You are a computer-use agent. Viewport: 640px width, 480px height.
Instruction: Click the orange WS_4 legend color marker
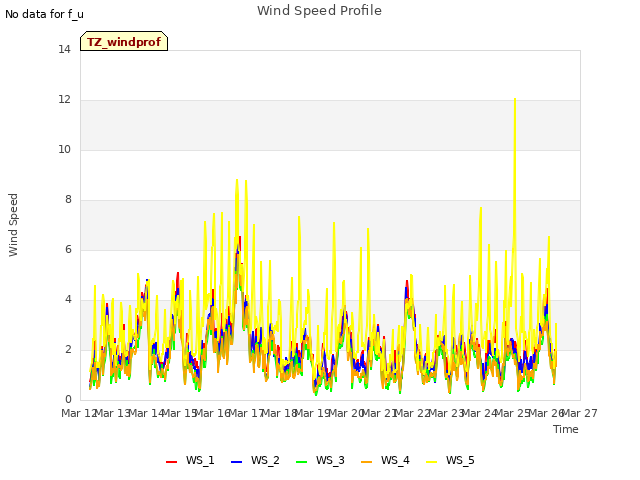pyautogui.click(x=366, y=462)
